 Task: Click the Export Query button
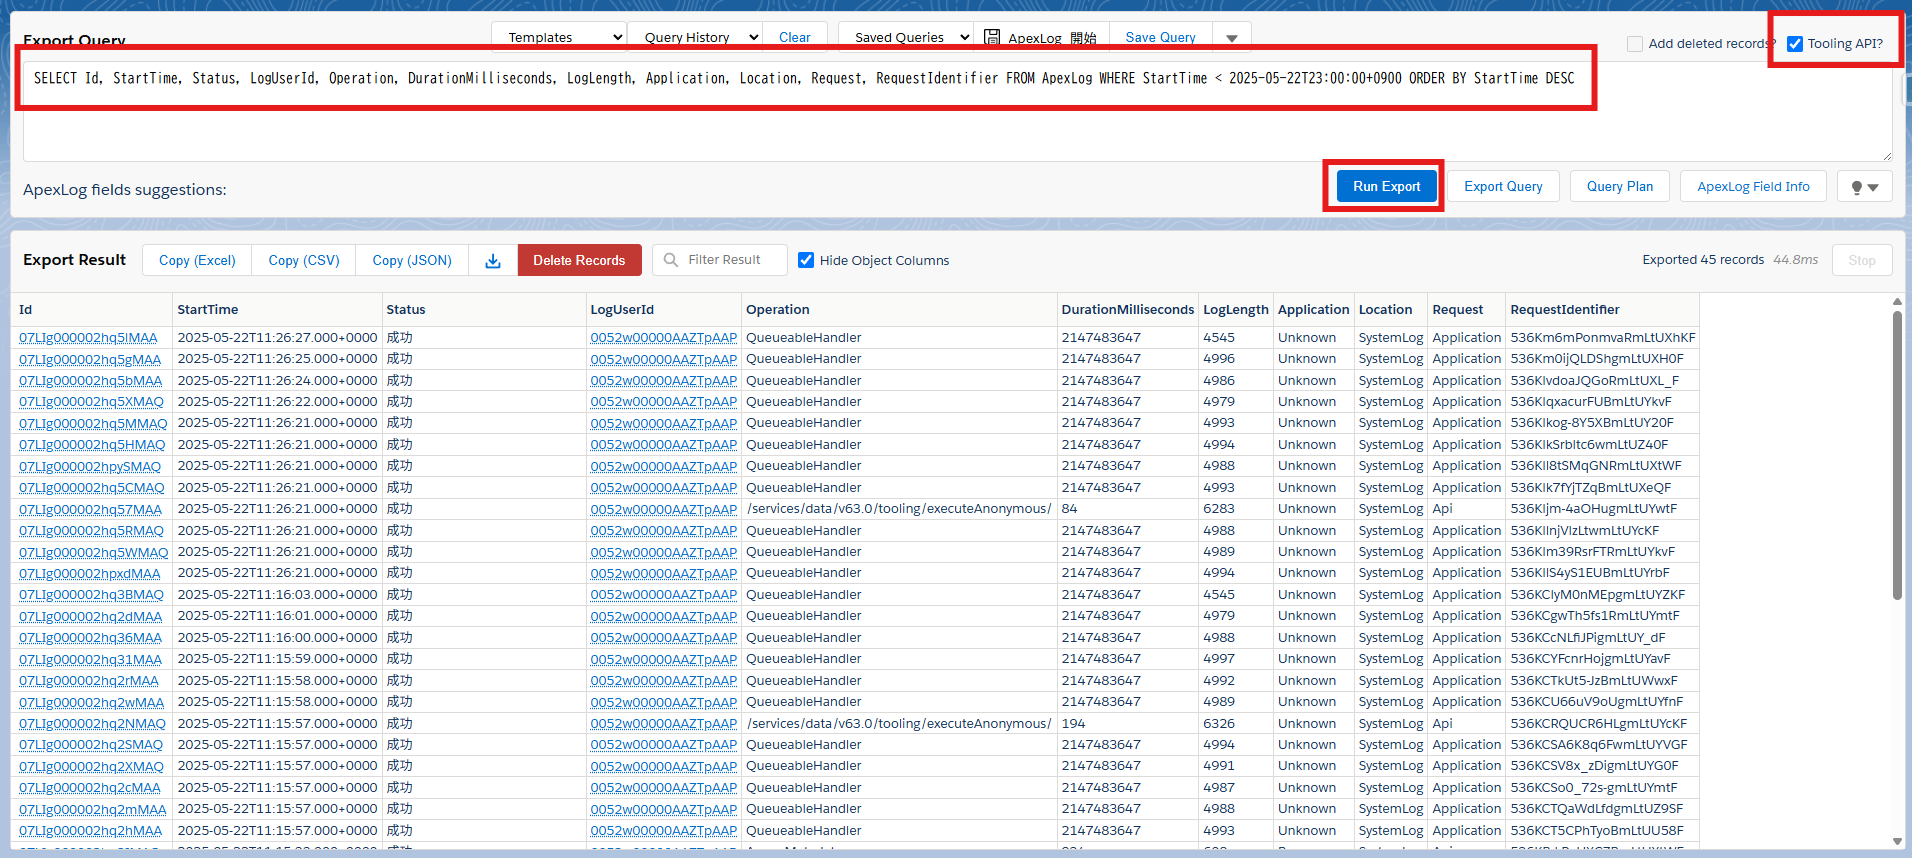1503,187
